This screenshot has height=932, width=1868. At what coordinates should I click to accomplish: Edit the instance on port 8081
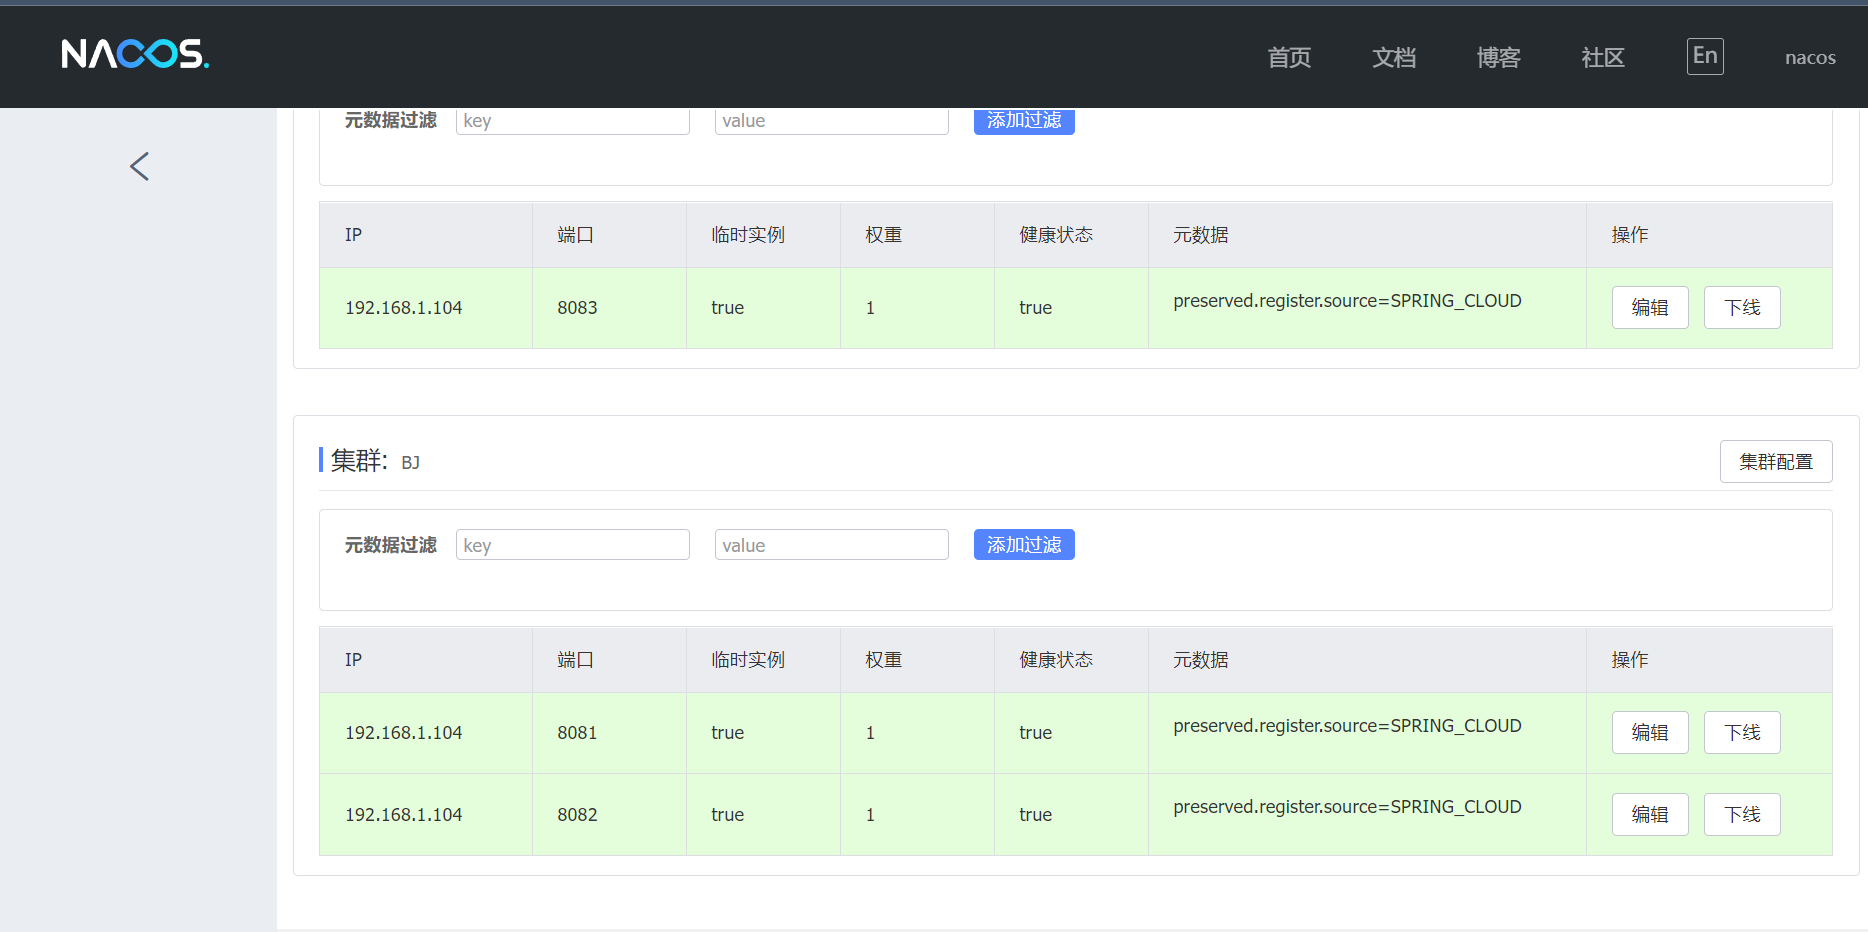pos(1649,733)
